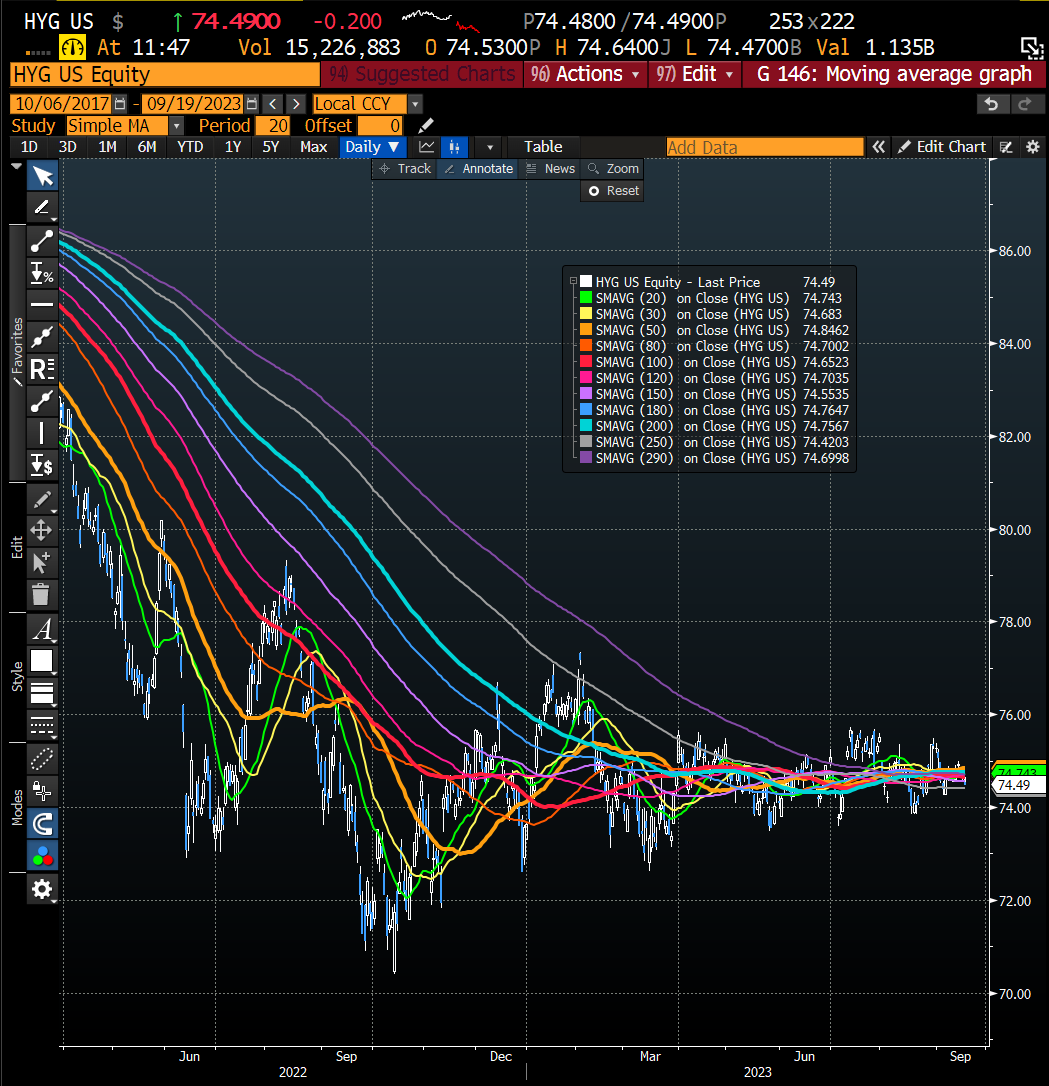Viewport: 1049px width, 1086px height.
Task: Click the SMAVG (200) cyan legend swatch
Action: pyautogui.click(x=586, y=426)
